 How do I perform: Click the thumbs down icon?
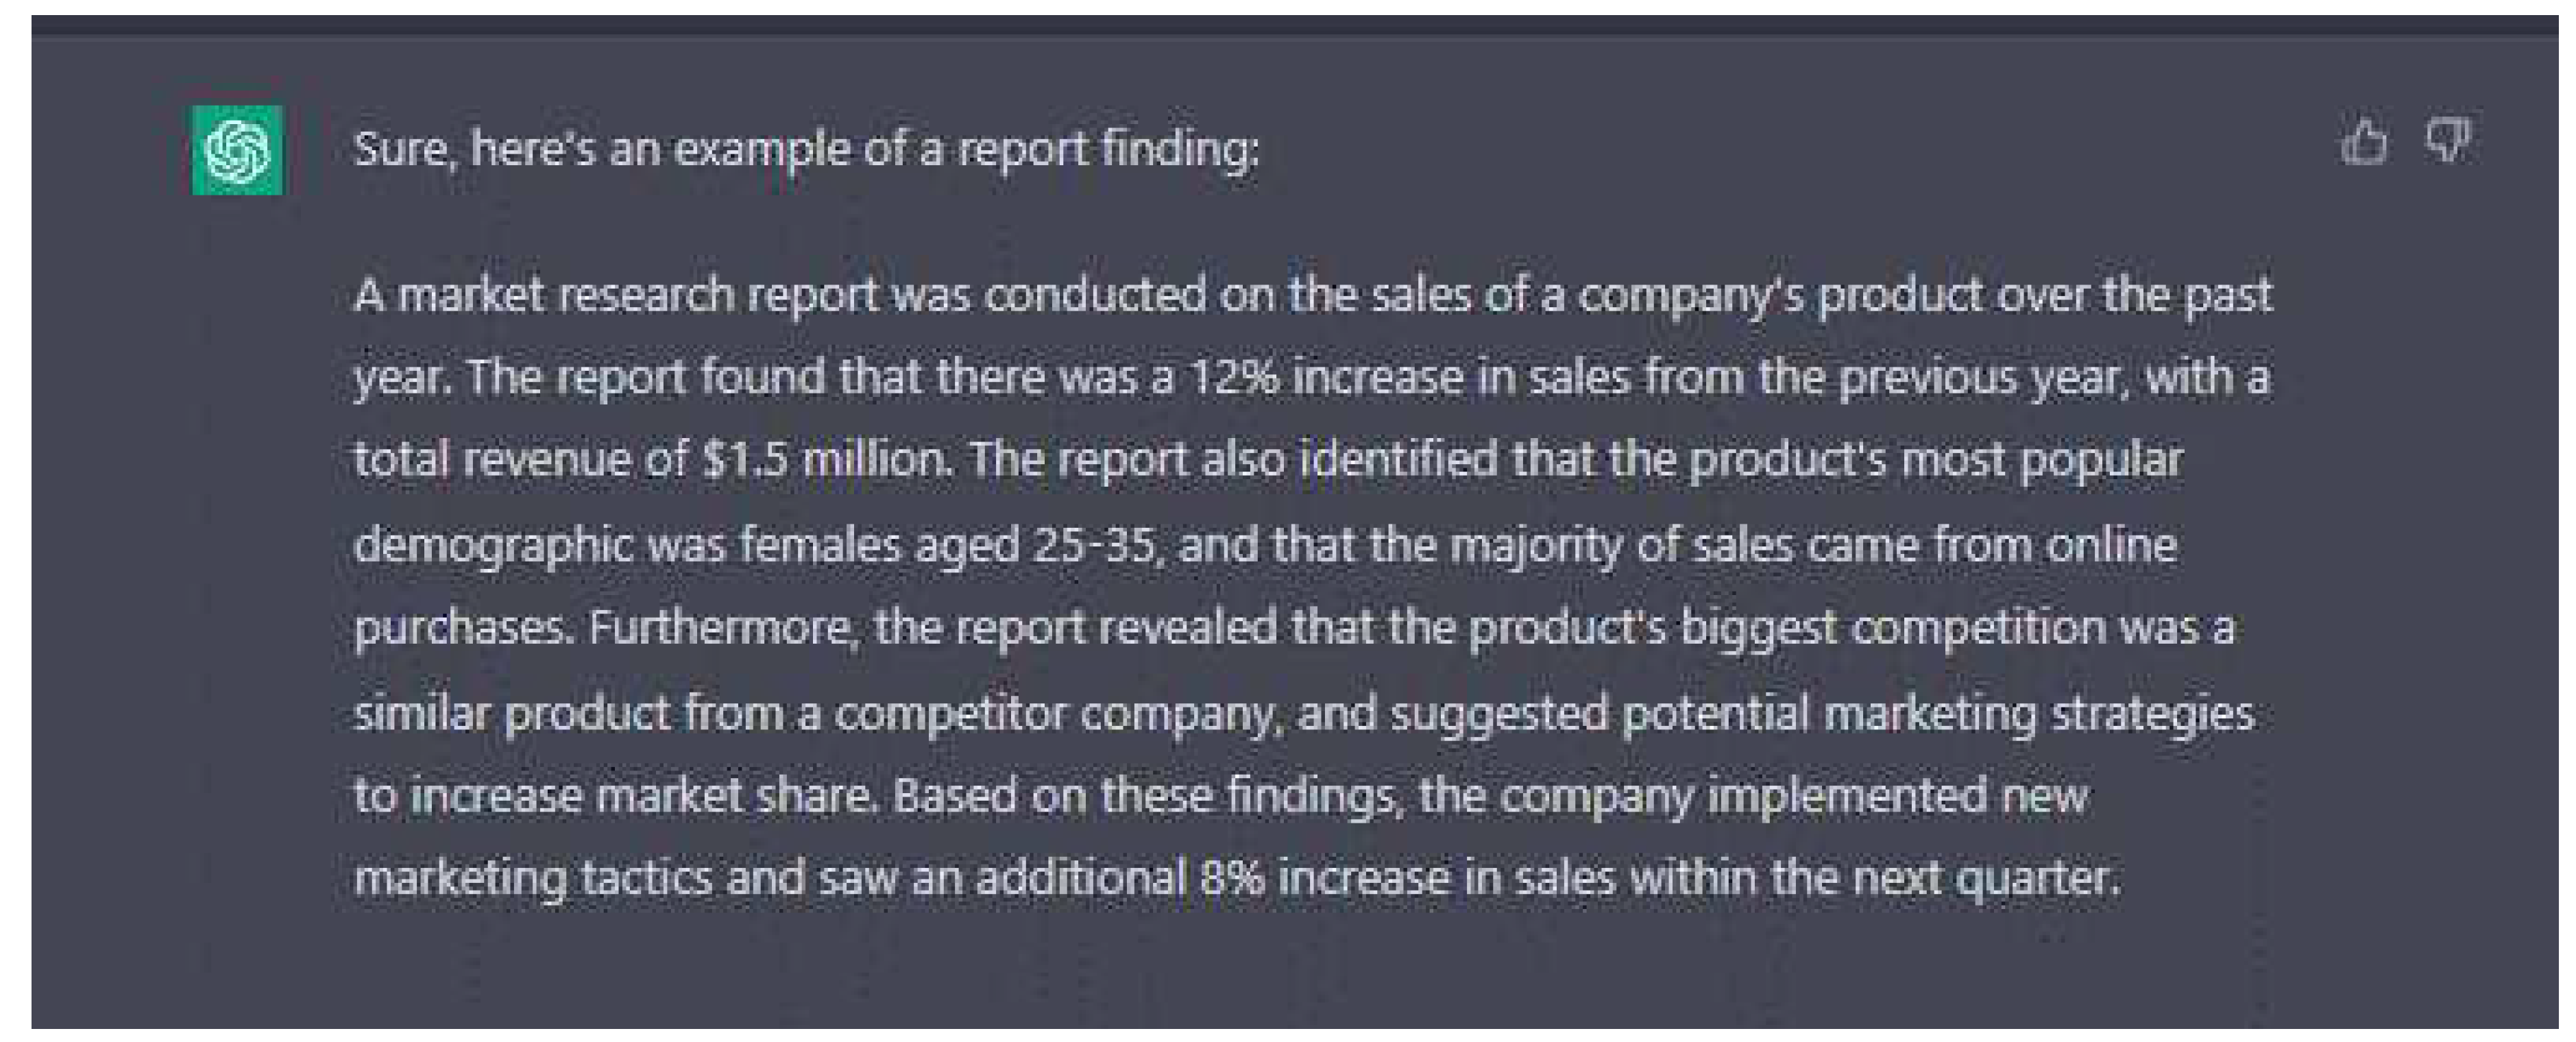pos(2447,140)
